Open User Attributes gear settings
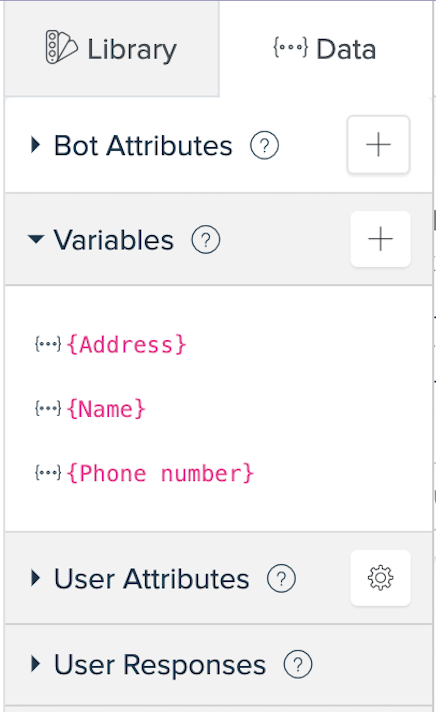Image resolution: width=436 pixels, height=712 pixels. click(x=381, y=578)
